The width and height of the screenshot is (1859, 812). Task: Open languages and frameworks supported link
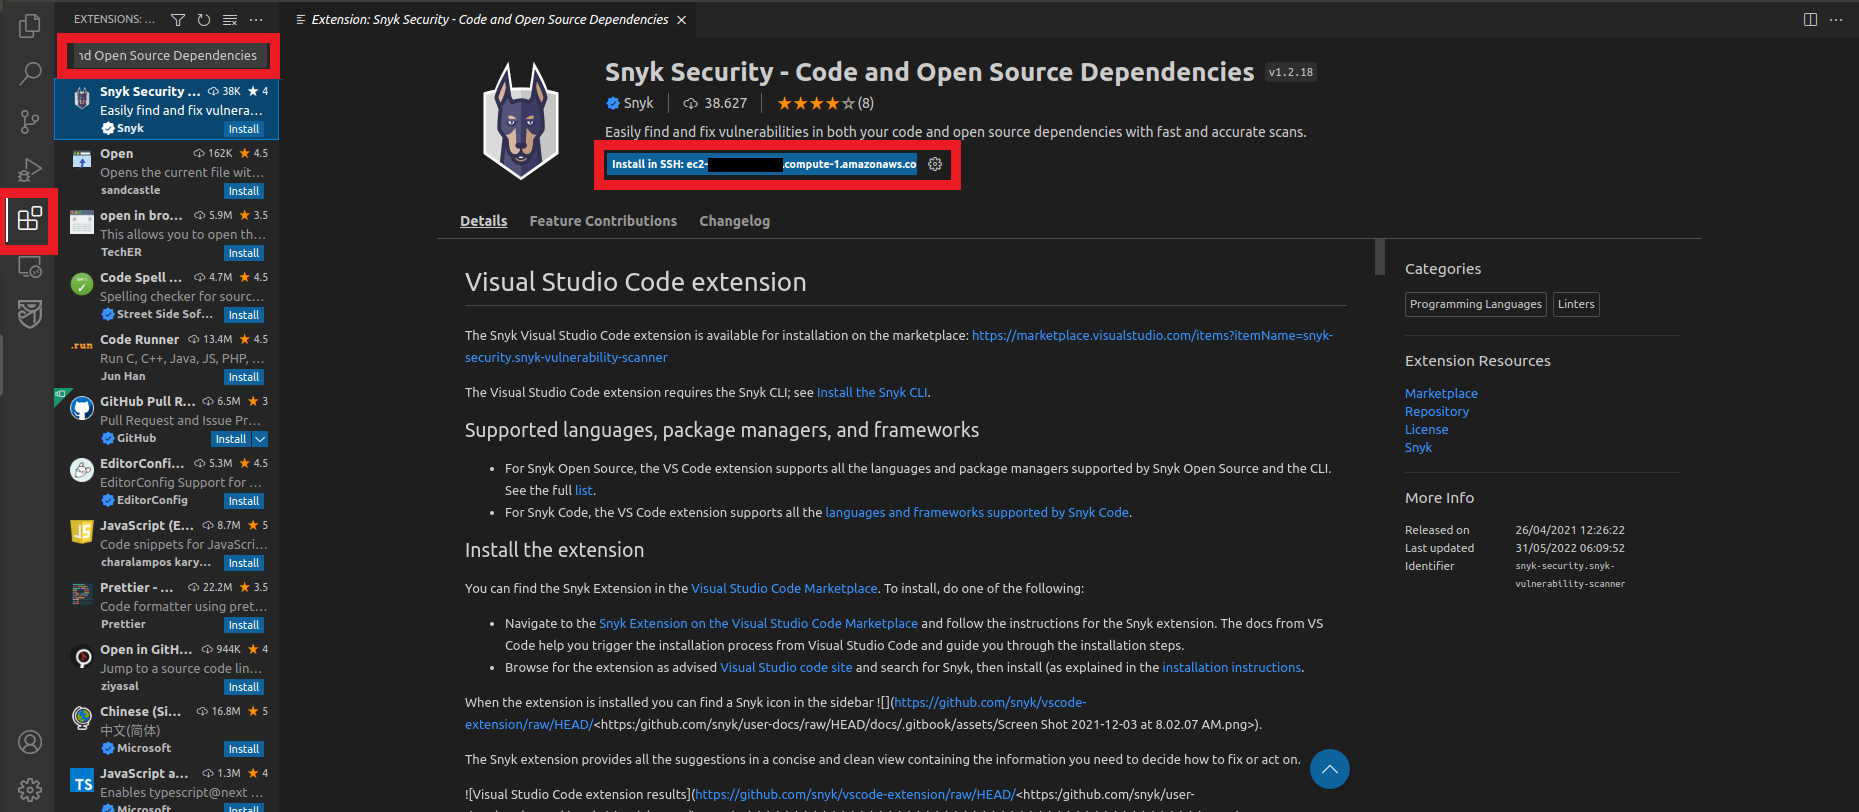point(977,513)
